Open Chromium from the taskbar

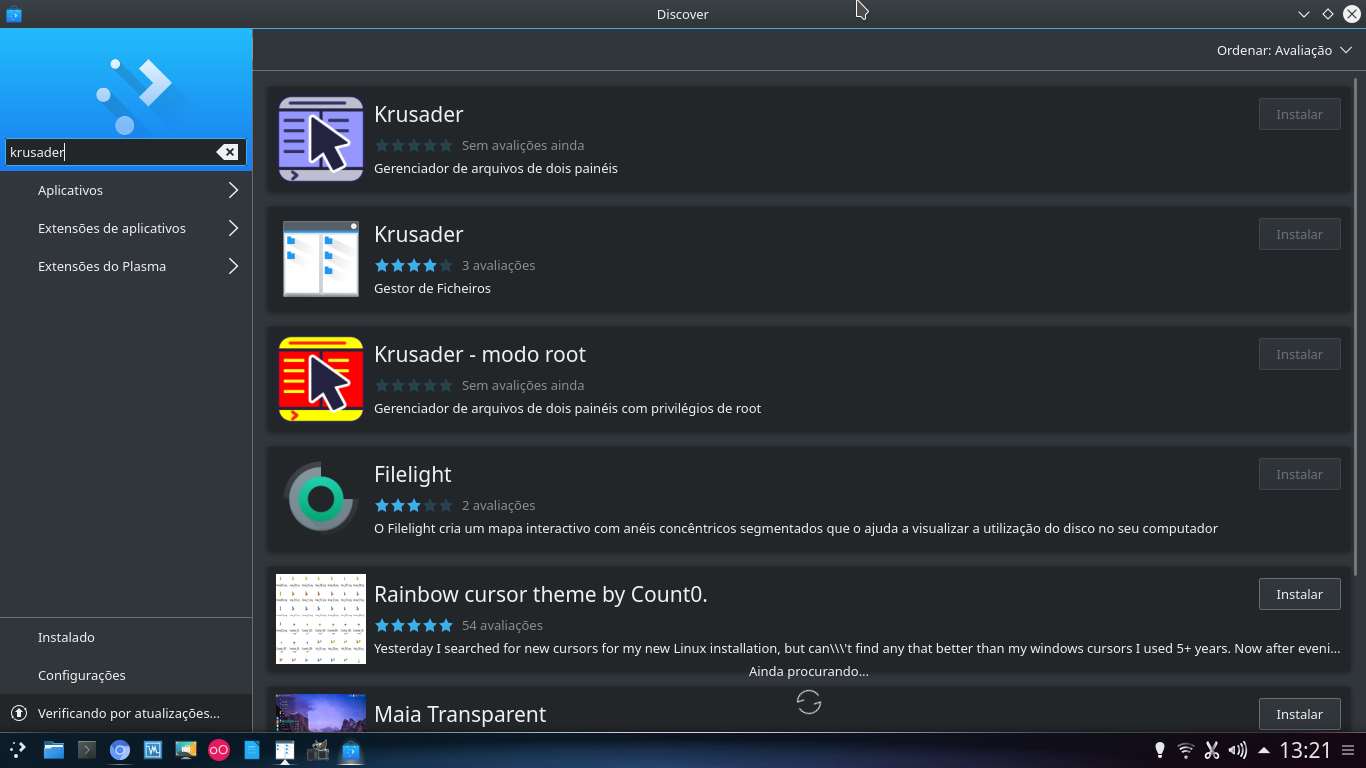pos(120,749)
